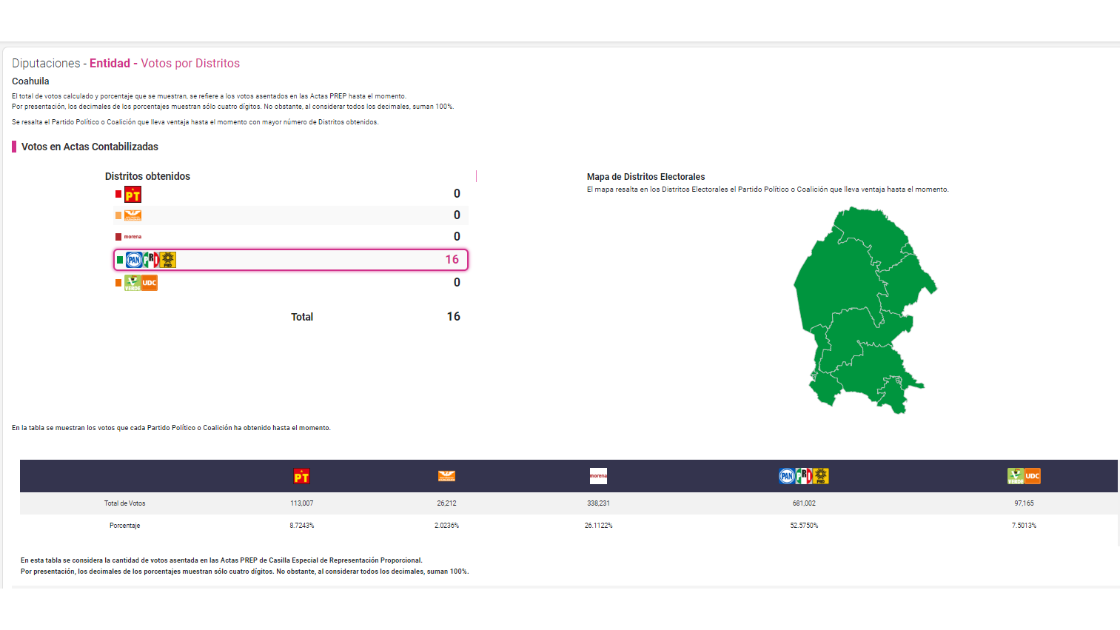Click the PAN-PRI-PRD coalition logo in districts list
Image resolution: width=1120 pixels, height=630 pixels.
point(151,260)
